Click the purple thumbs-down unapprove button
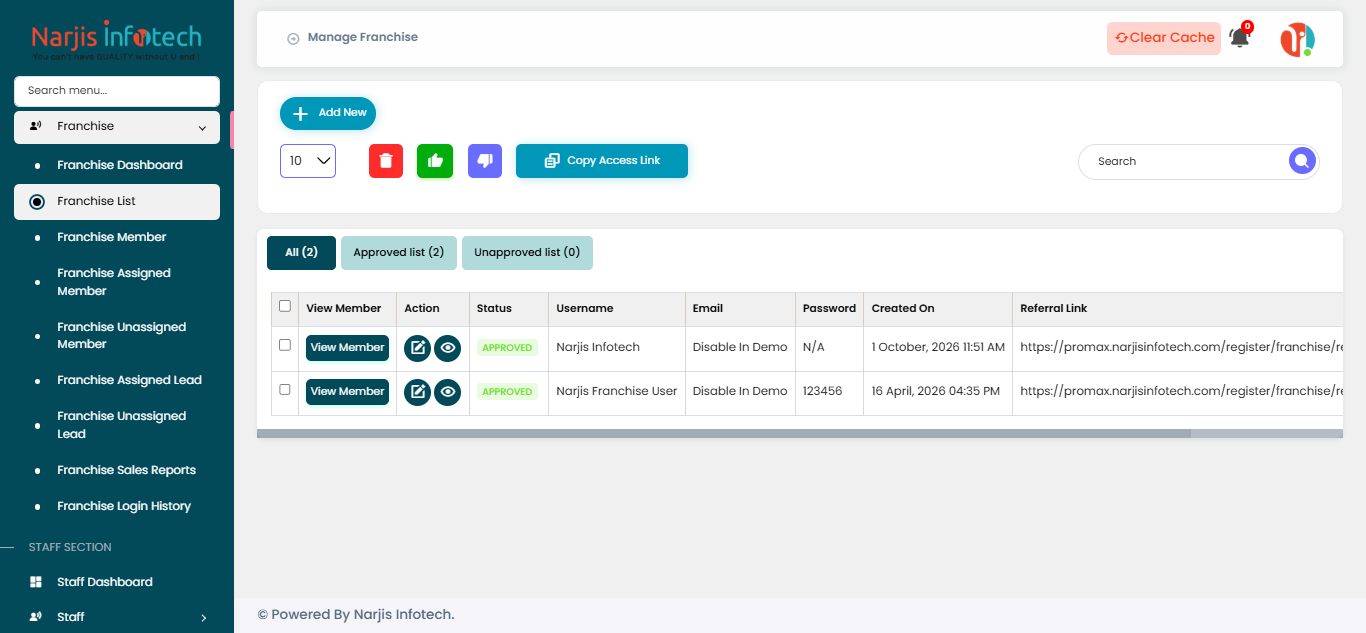This screenshot has width=1366, height=633. 485,161
